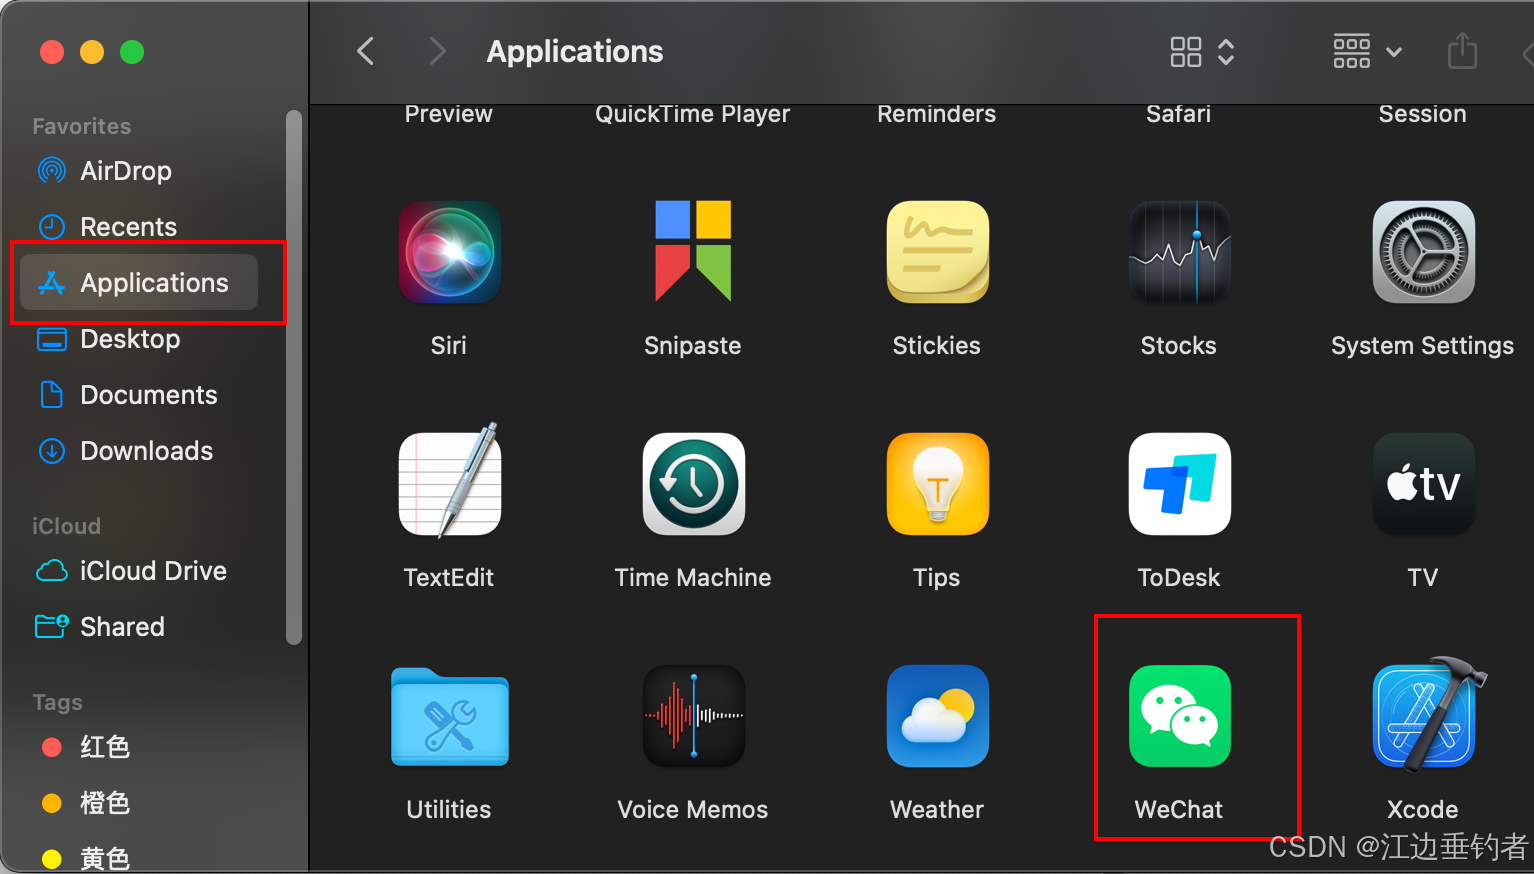Open the Xcode app icon
This screenshot has height=874, width=1534.
(x=1428, y=714)
